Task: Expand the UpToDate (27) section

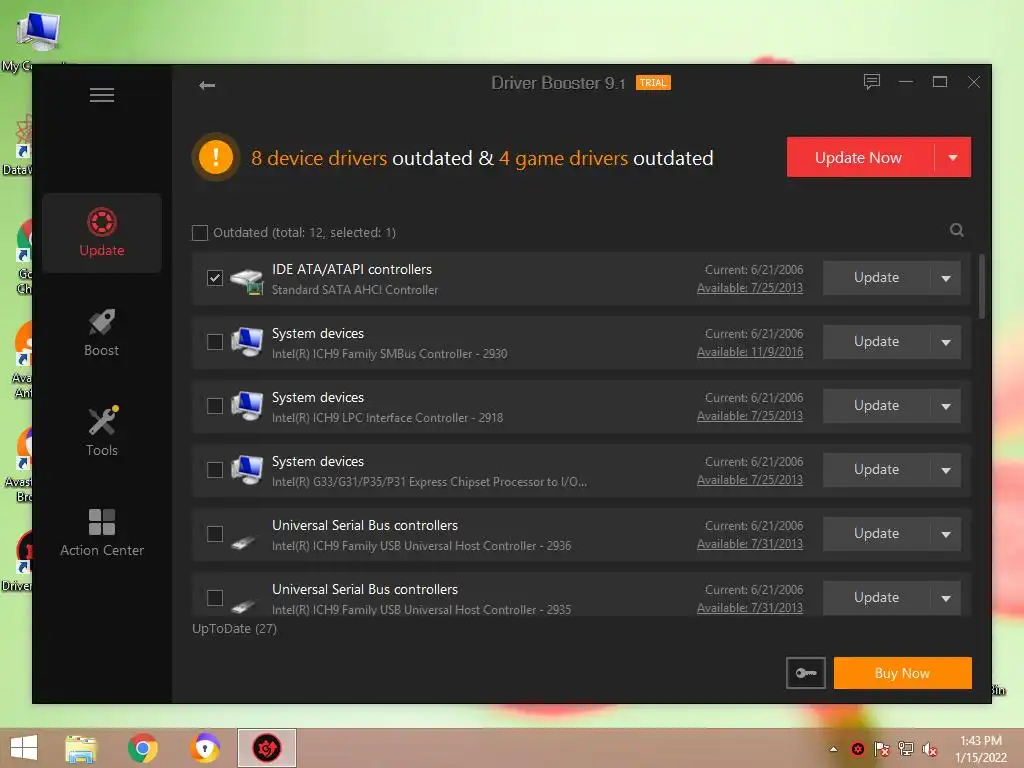Action: pyautogui.click(x=234, y=628)
